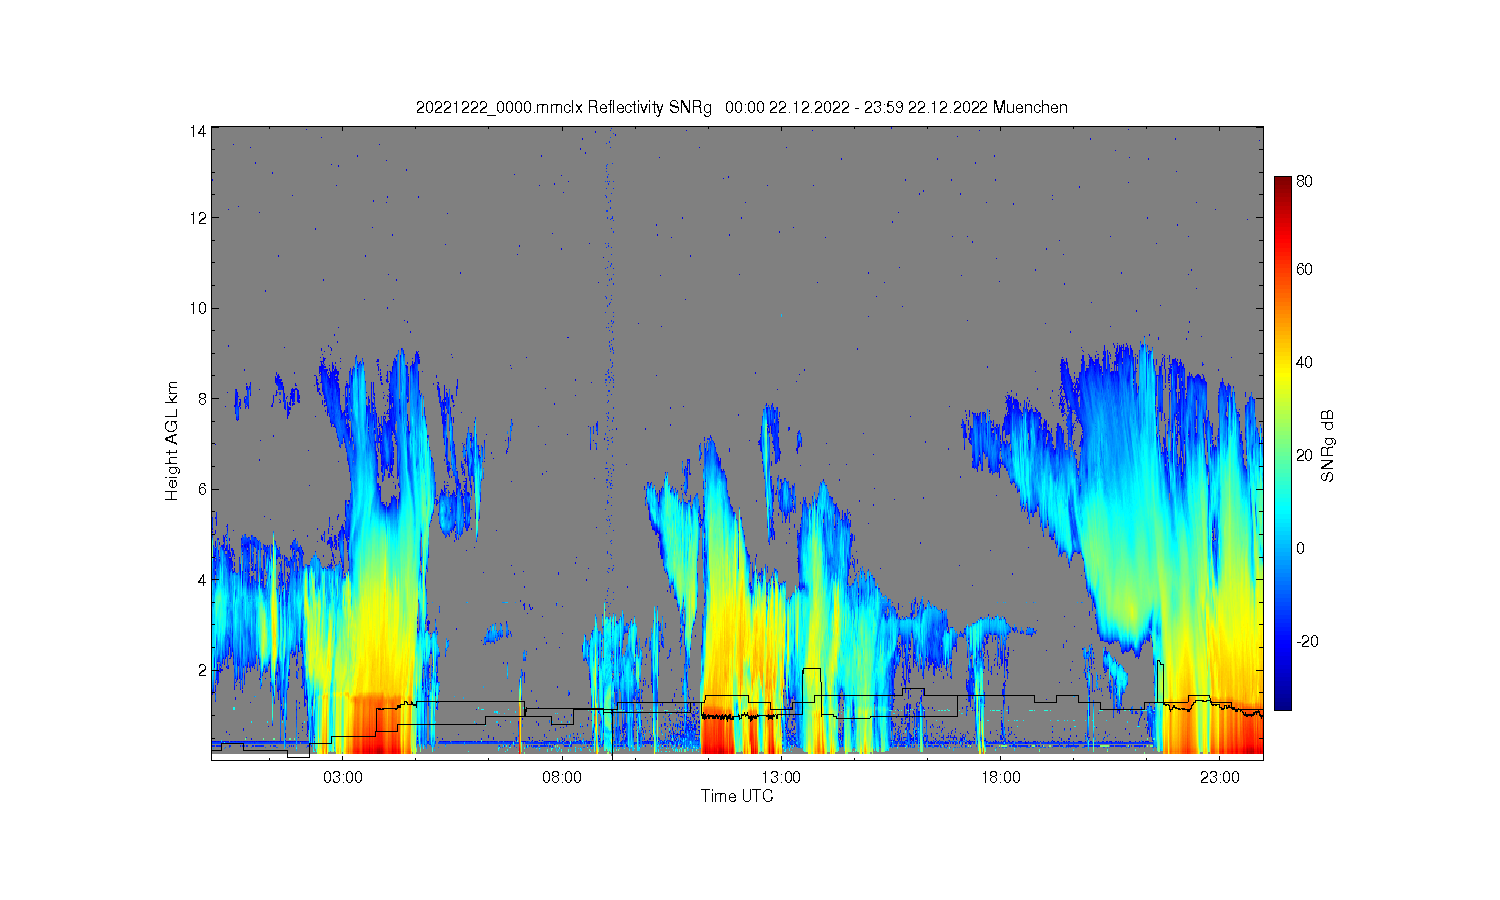Click the 03:00 time tick label
Image resolution: width=1500 pixels, height=900 pixels.
pyautogui.click(x=343, y=777)
